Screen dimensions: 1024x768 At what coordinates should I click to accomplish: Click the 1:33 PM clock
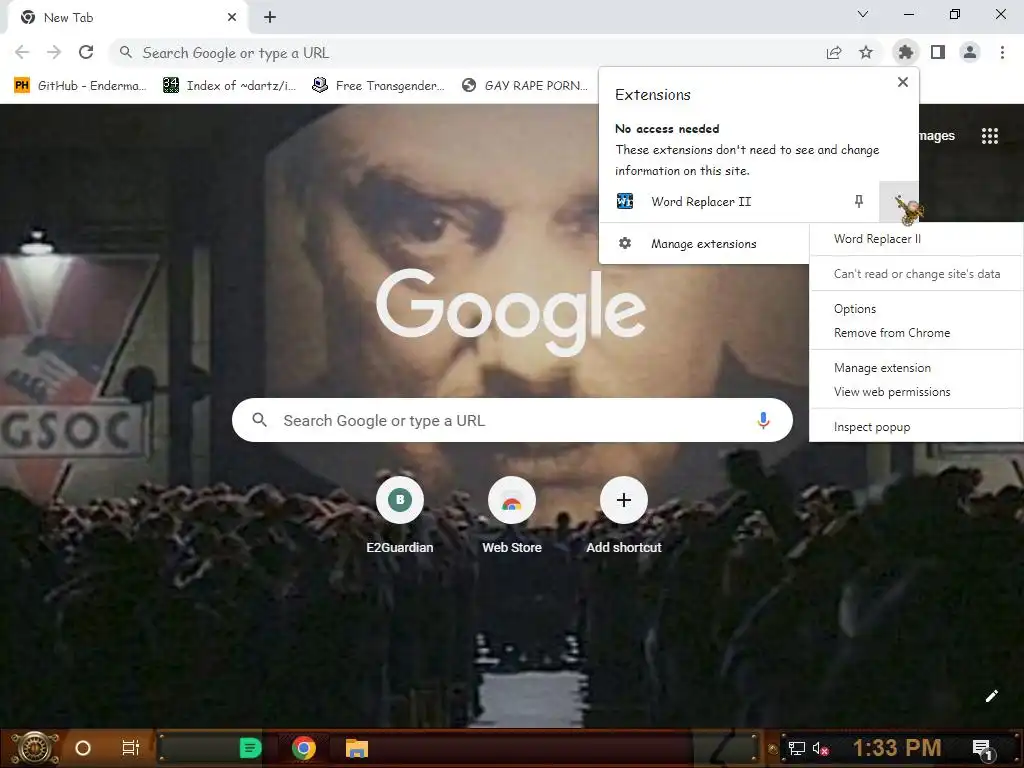tap(897, 748)
